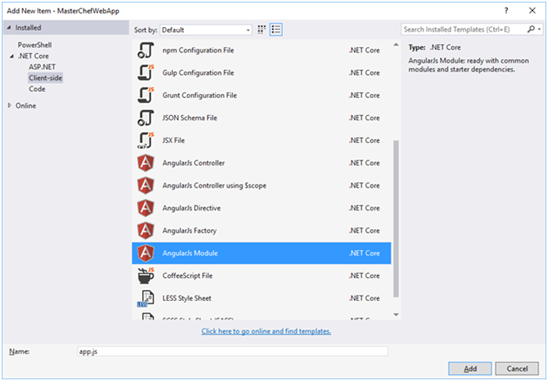Click the AngularJs Controller using $scope icon
Viewport: 548px width, 381px height.
click(145, 186)
